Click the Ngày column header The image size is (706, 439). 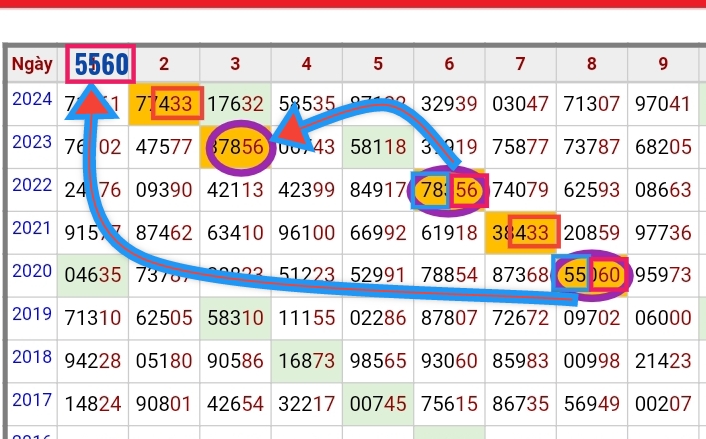pyautogui.click(x=32, y=65)
